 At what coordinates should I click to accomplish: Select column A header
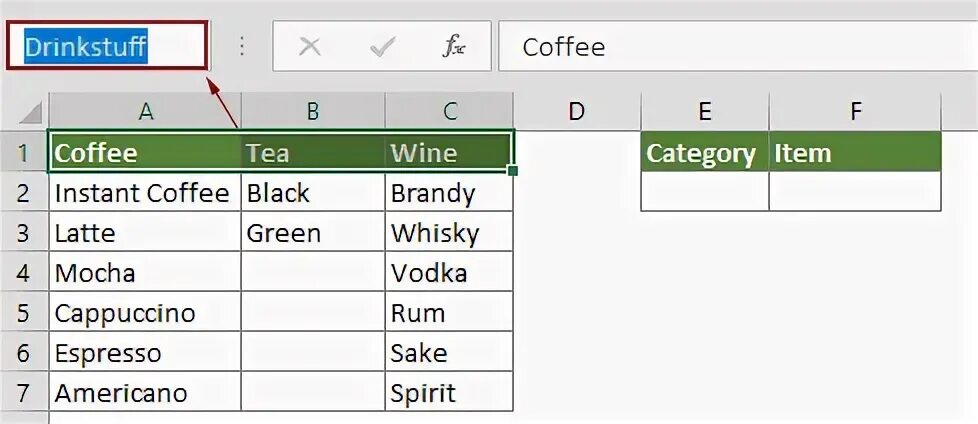[145, 111]
